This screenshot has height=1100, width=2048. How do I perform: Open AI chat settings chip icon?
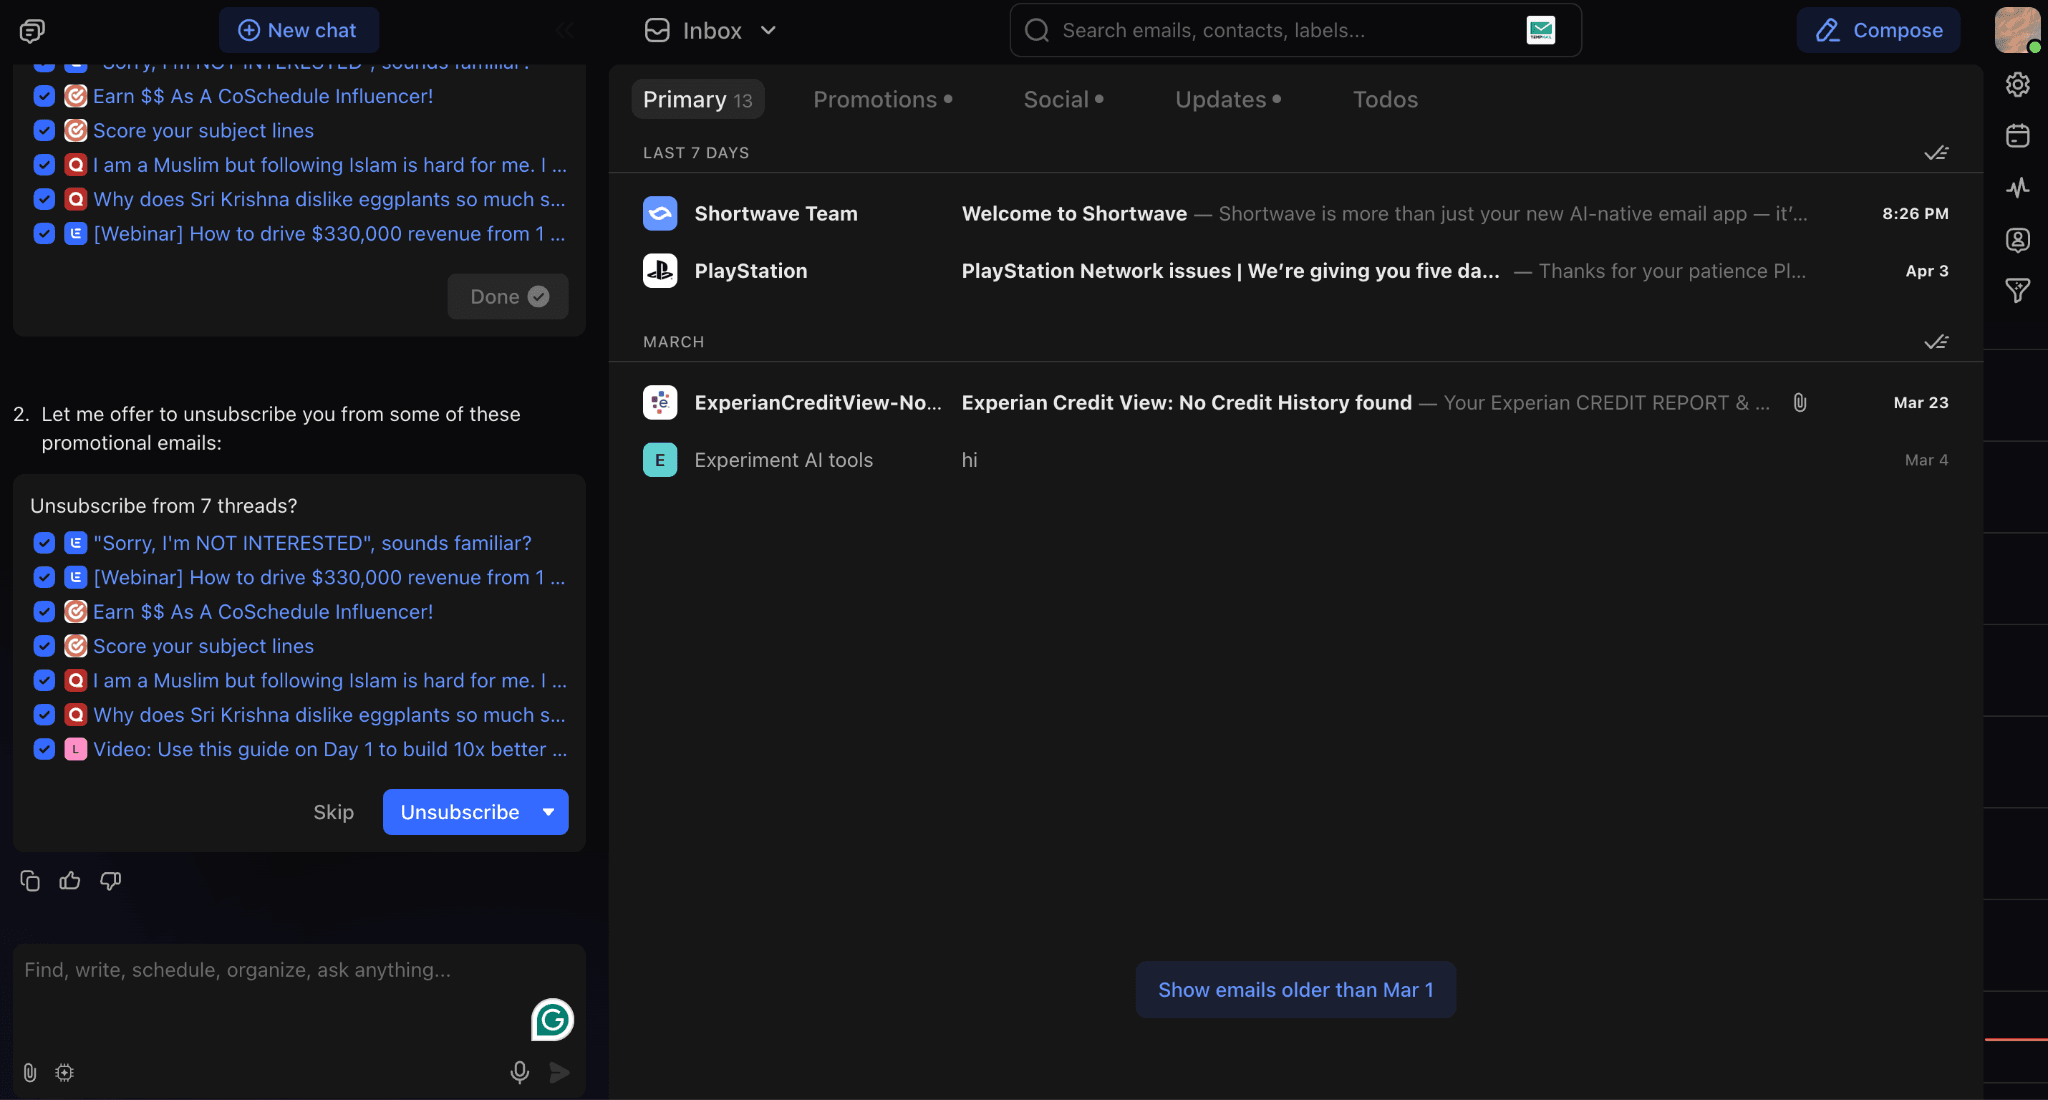[x=65, y=1072]
